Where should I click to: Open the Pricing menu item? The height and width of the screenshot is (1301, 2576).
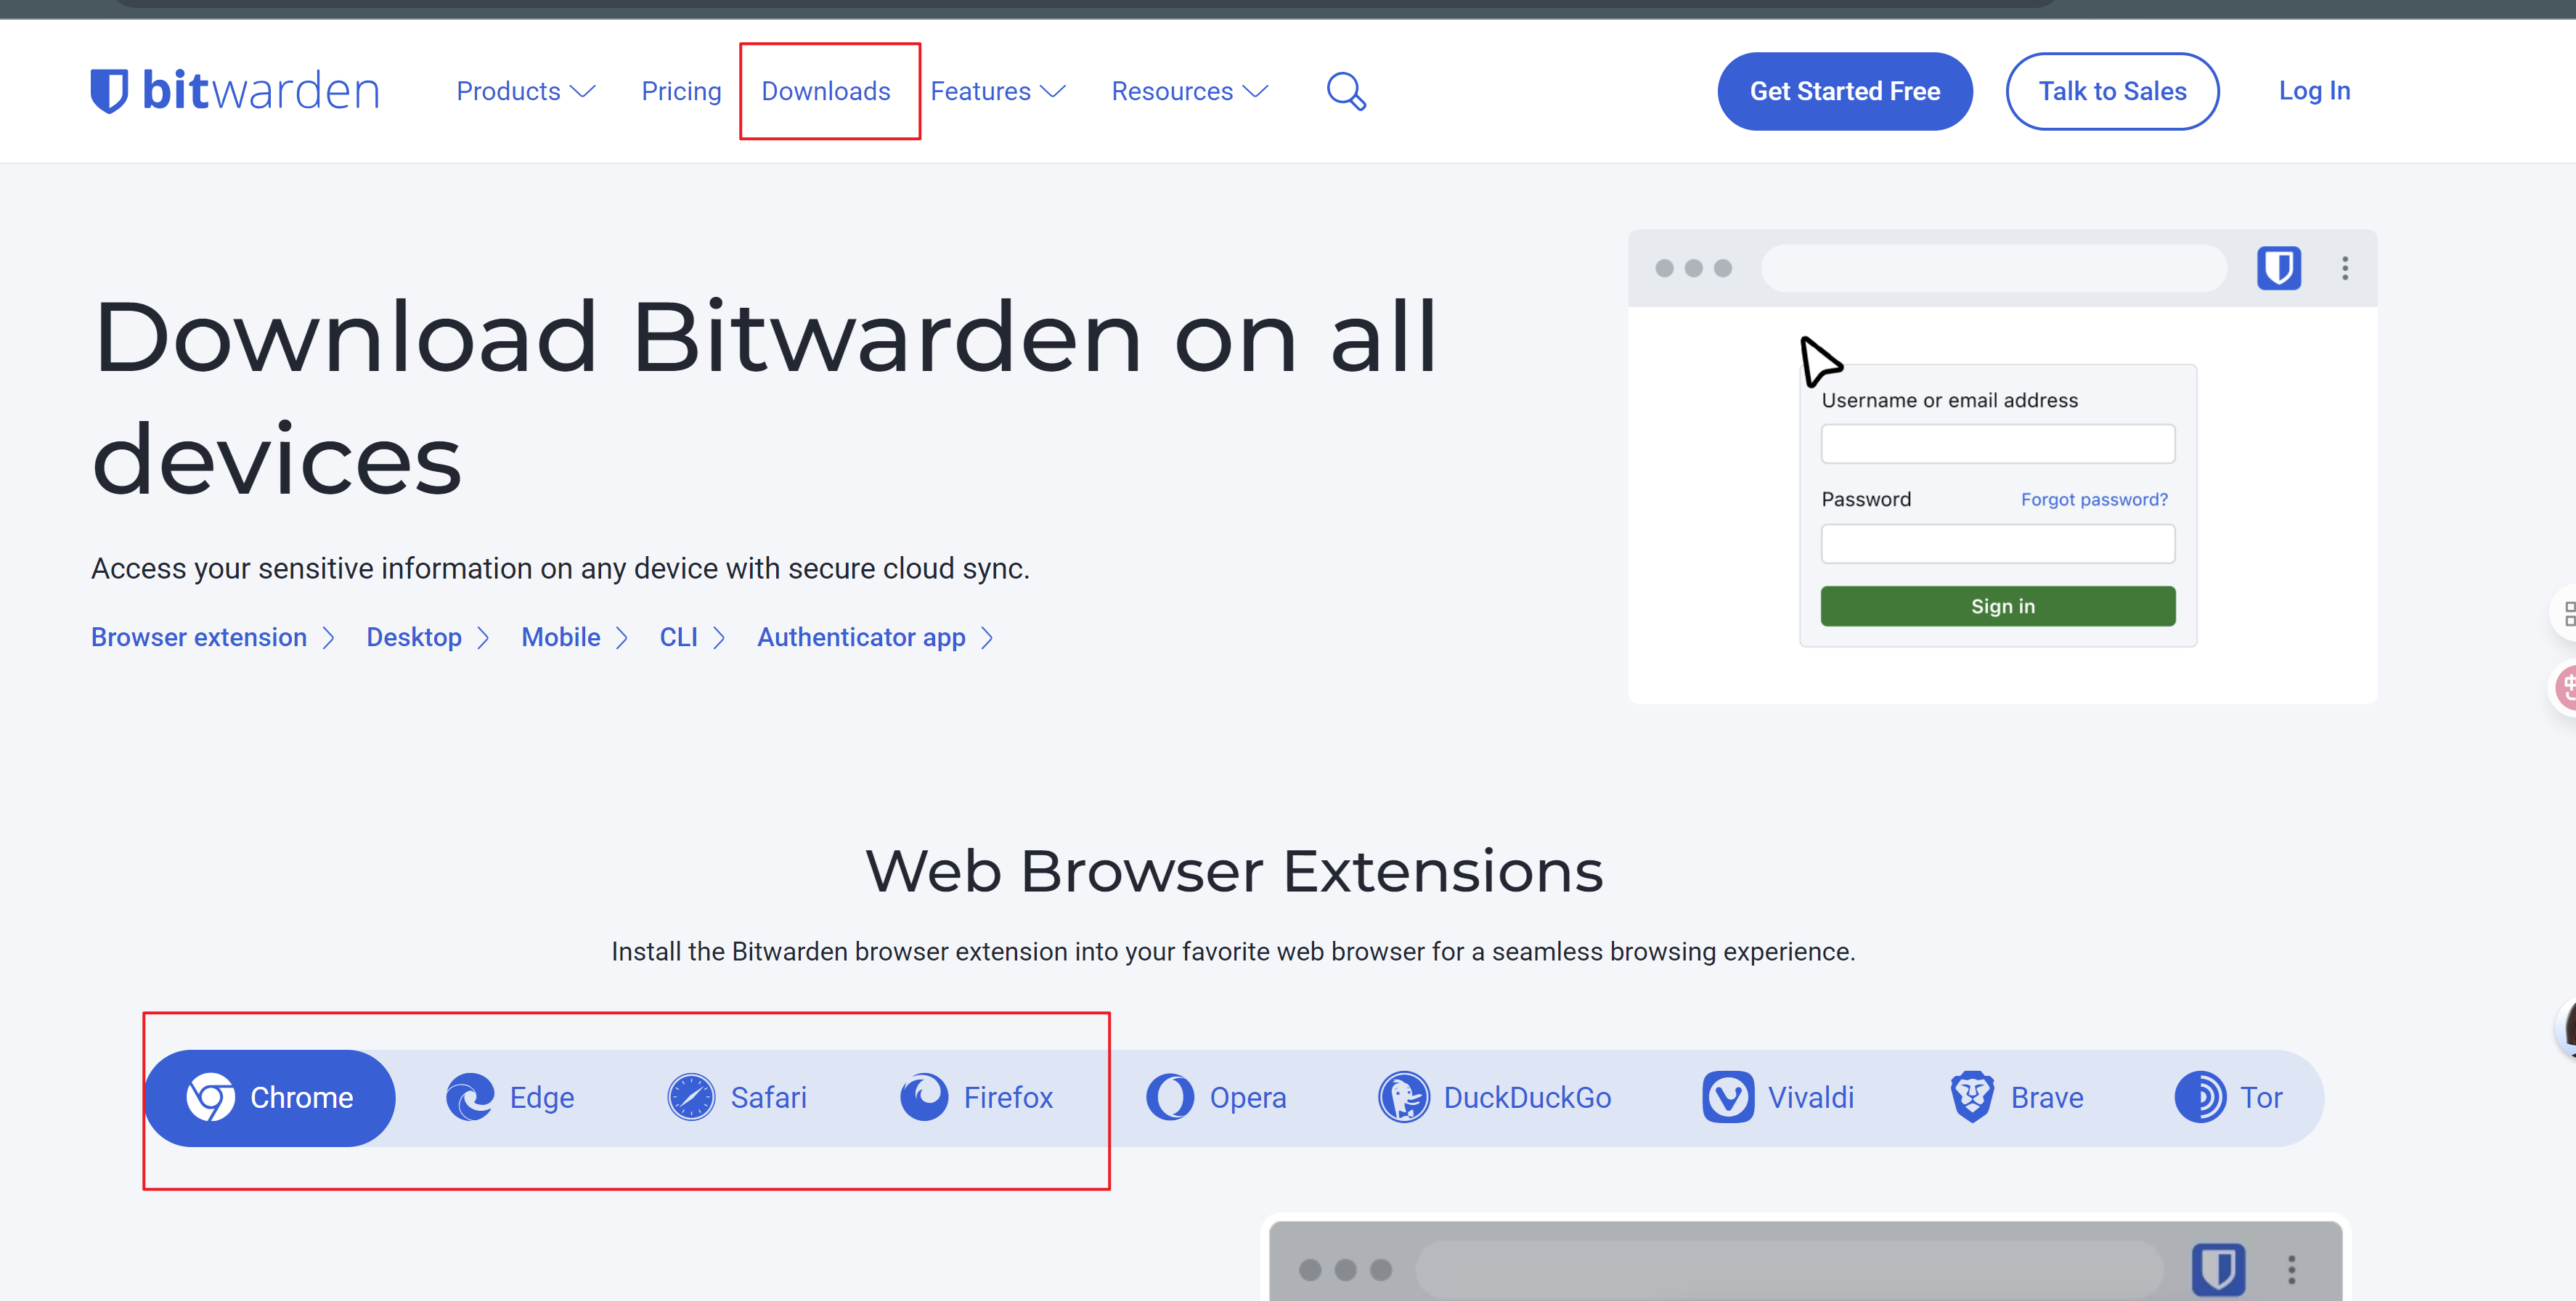tap(681, 91)
